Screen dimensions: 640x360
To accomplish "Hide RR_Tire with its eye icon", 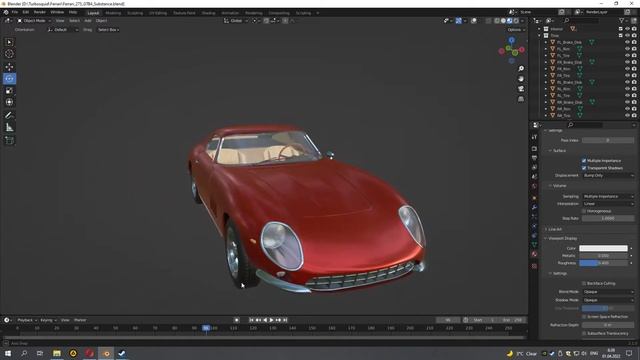I will coord(627,116).
